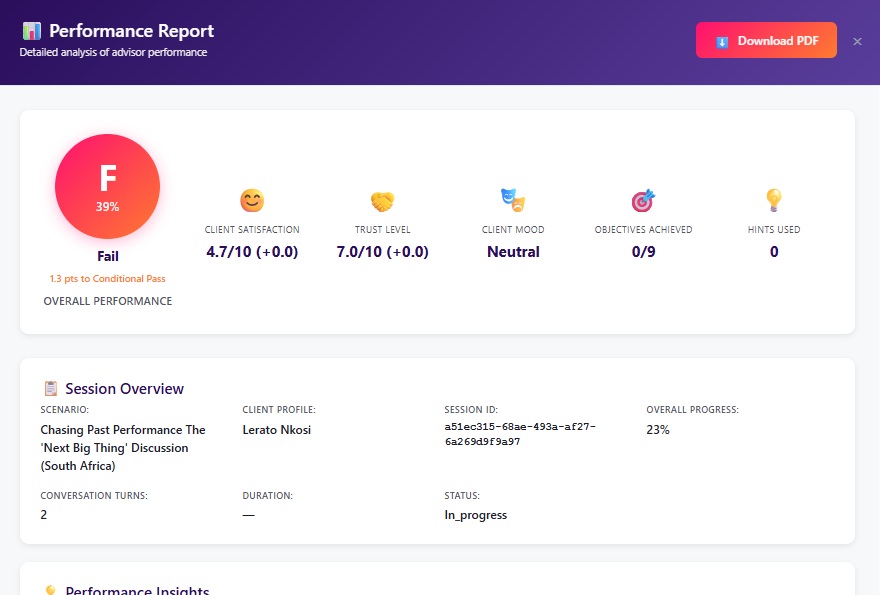Click the Session Overview section heading
The width and height of the screenshot is (880, 595).
point(126,388)
